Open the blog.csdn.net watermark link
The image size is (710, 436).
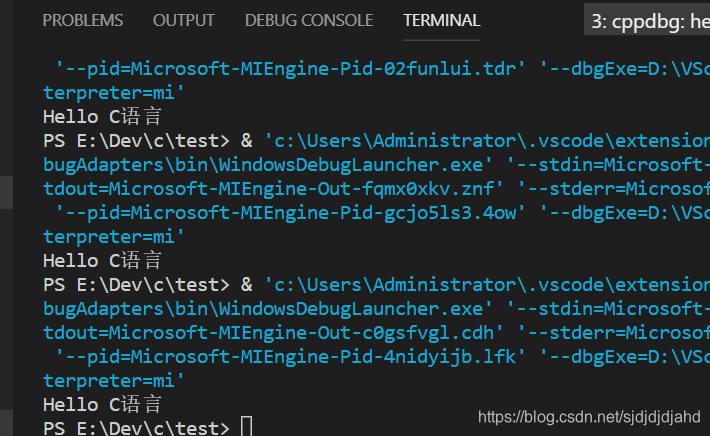(589, 417)
